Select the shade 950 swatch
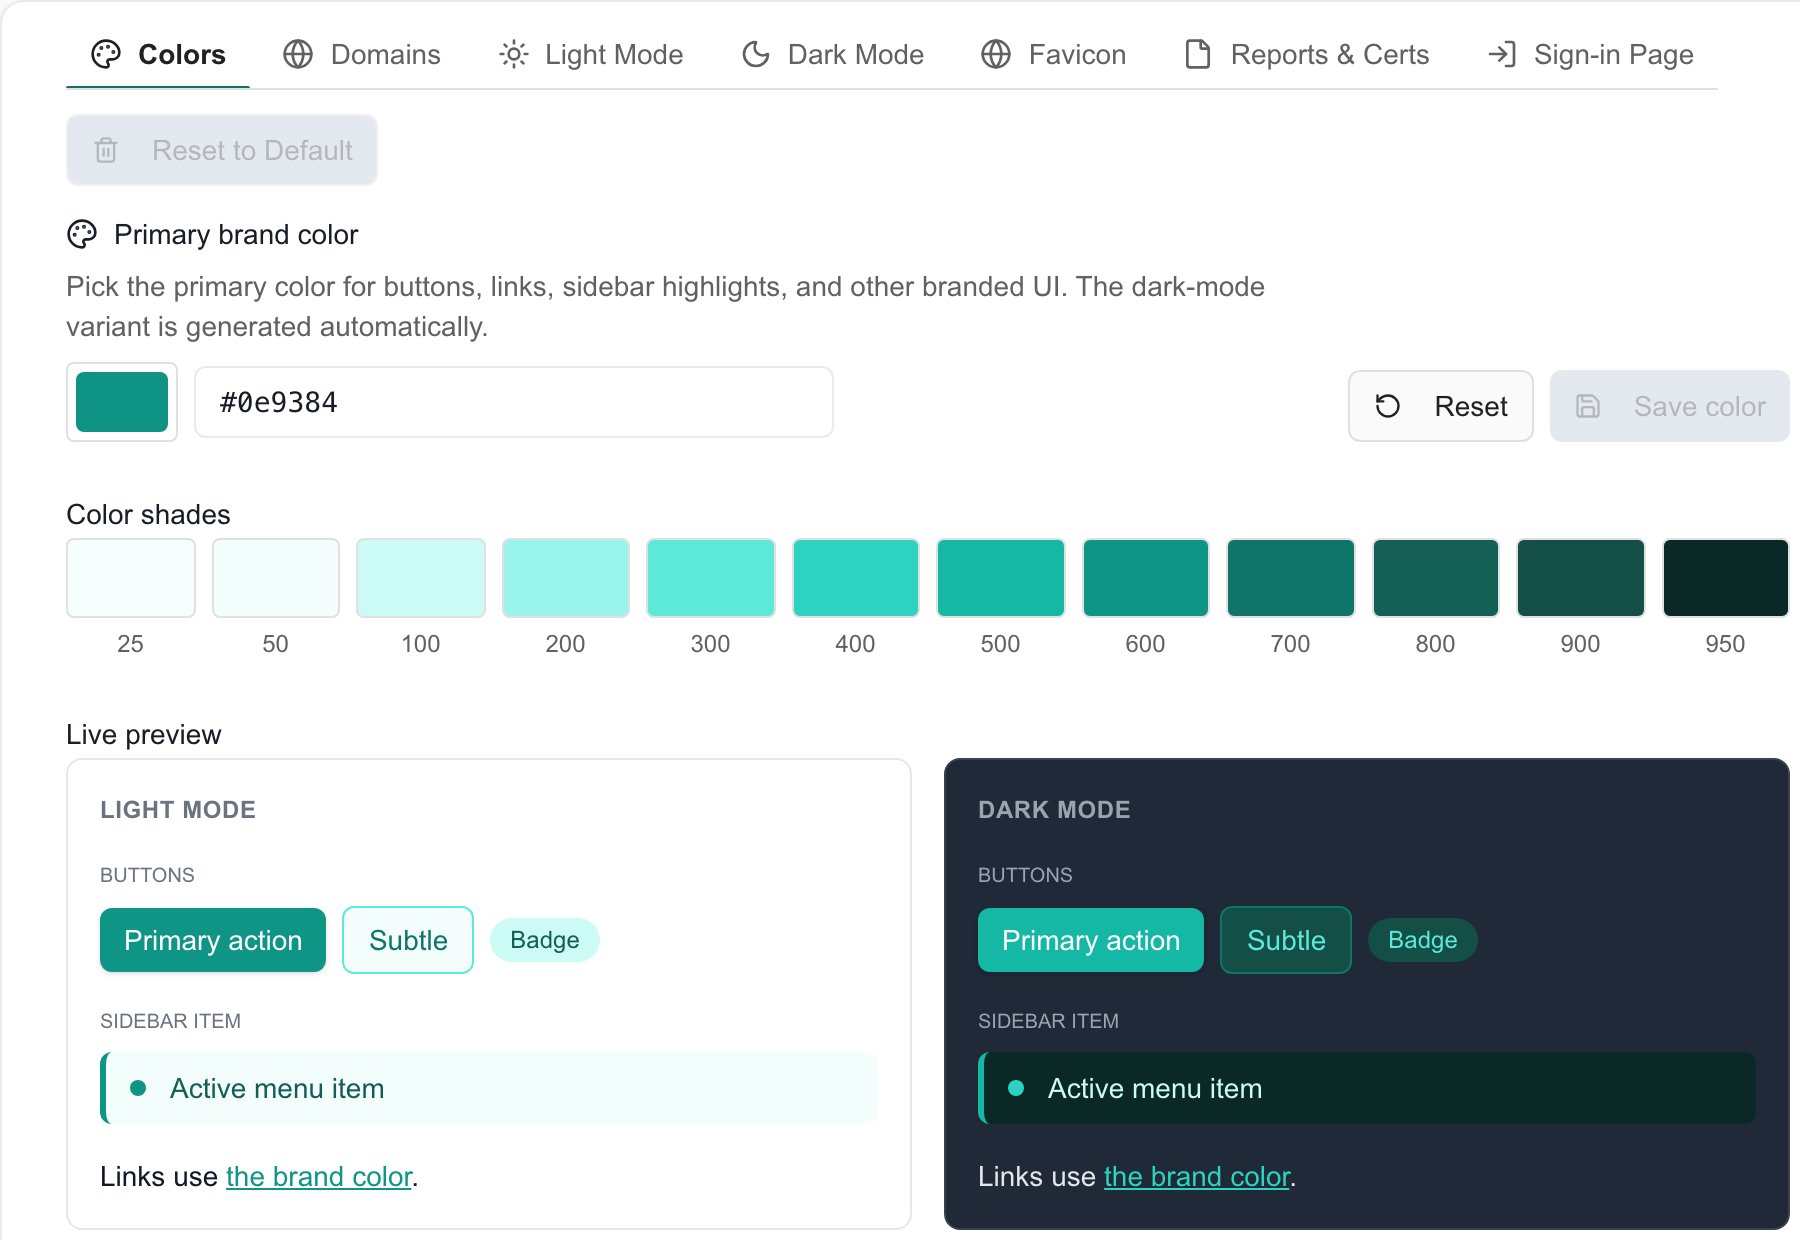The height and width of the screenshot is (1240, 1800). coord(1726,578)
